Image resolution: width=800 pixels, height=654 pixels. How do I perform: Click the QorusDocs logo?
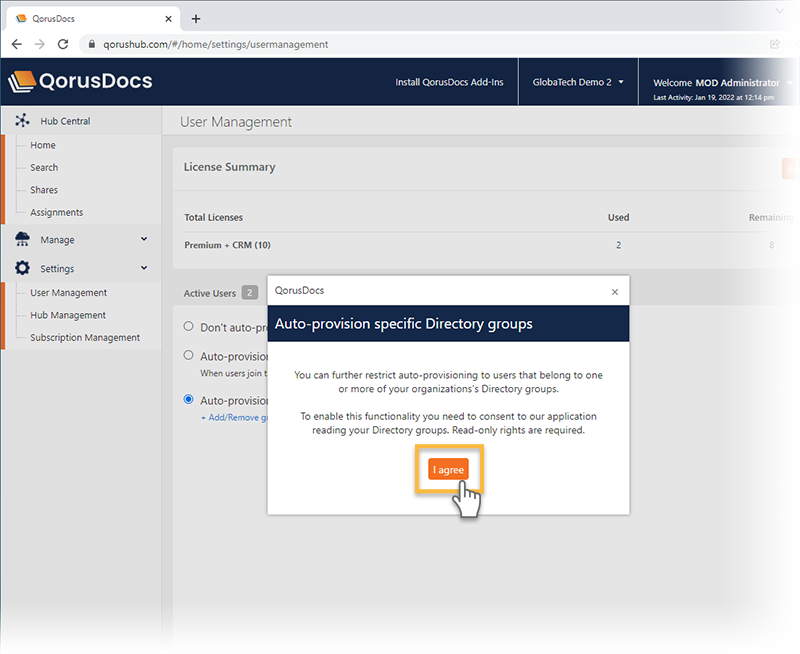(x=80, y=82)
